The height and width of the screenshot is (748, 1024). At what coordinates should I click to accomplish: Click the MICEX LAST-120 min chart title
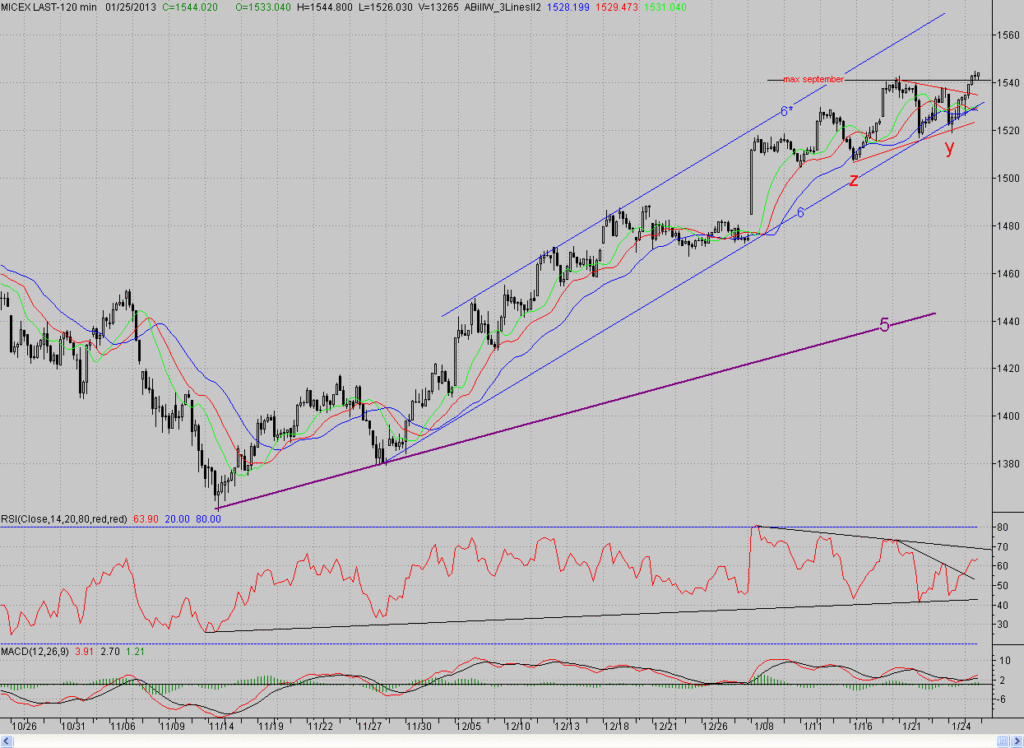coord(48,7)
